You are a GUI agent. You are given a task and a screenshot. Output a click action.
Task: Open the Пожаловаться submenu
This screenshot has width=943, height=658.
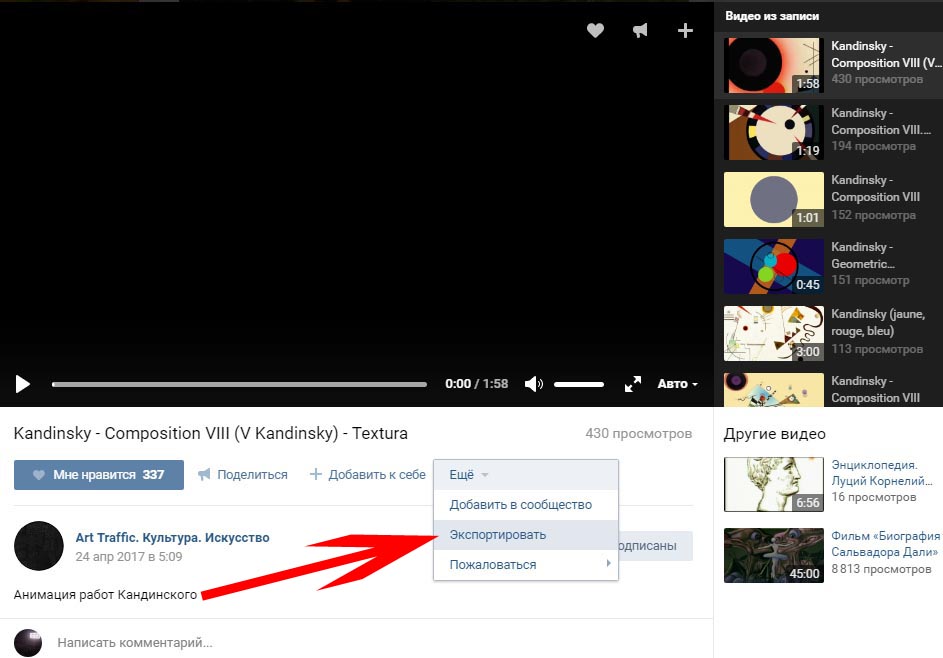click(x=526, y=565)
